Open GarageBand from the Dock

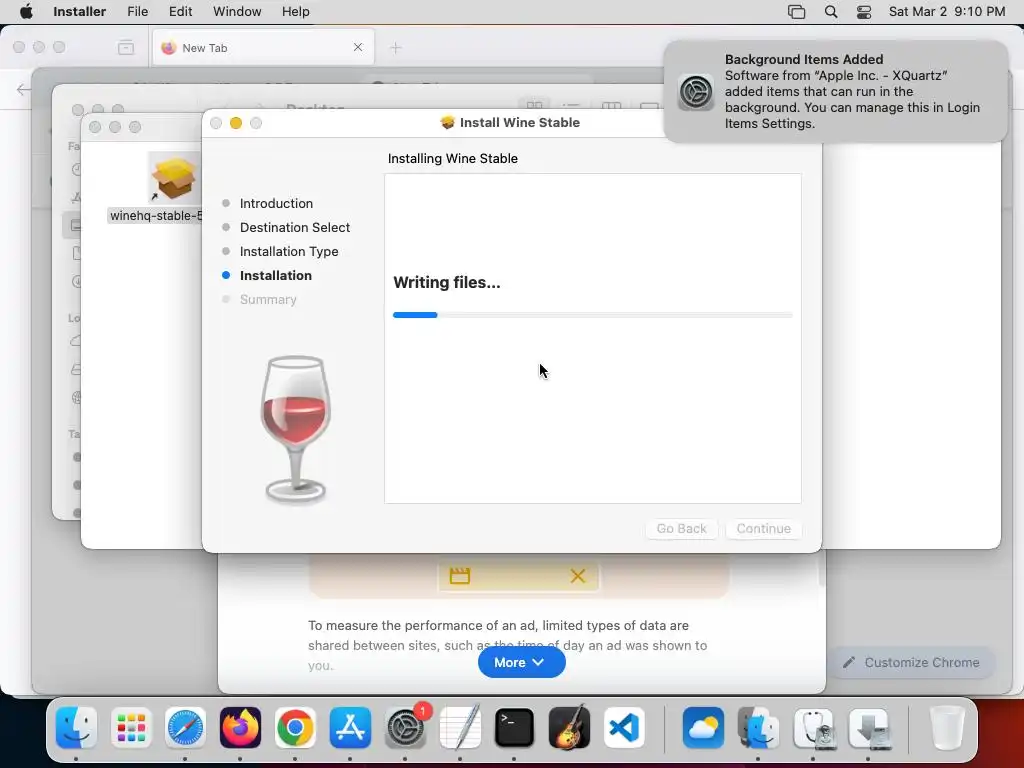569,728
